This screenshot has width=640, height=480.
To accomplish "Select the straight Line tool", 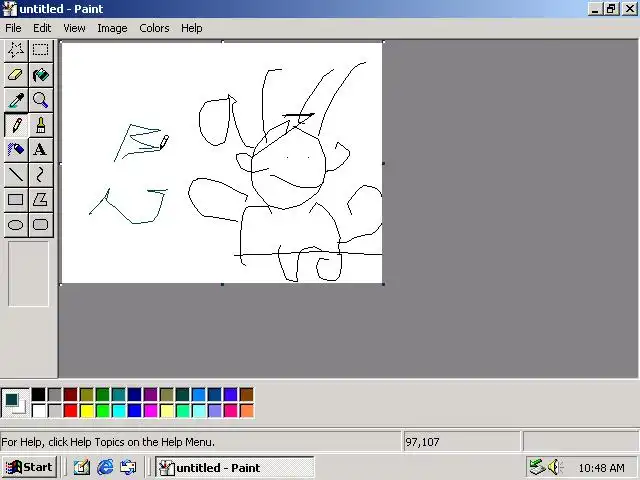I will [16, 175].
